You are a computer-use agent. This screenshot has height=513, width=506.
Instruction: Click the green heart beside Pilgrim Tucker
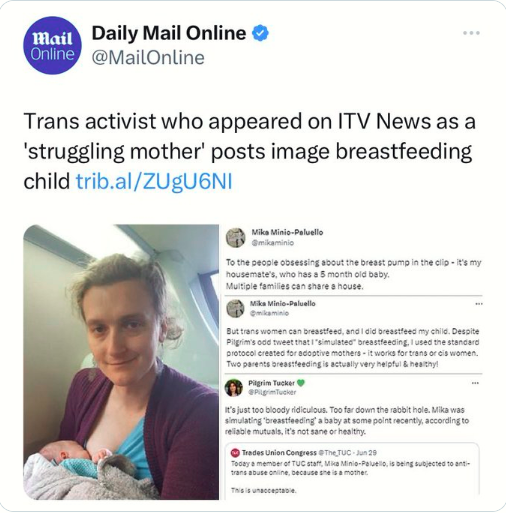point(301,383)
